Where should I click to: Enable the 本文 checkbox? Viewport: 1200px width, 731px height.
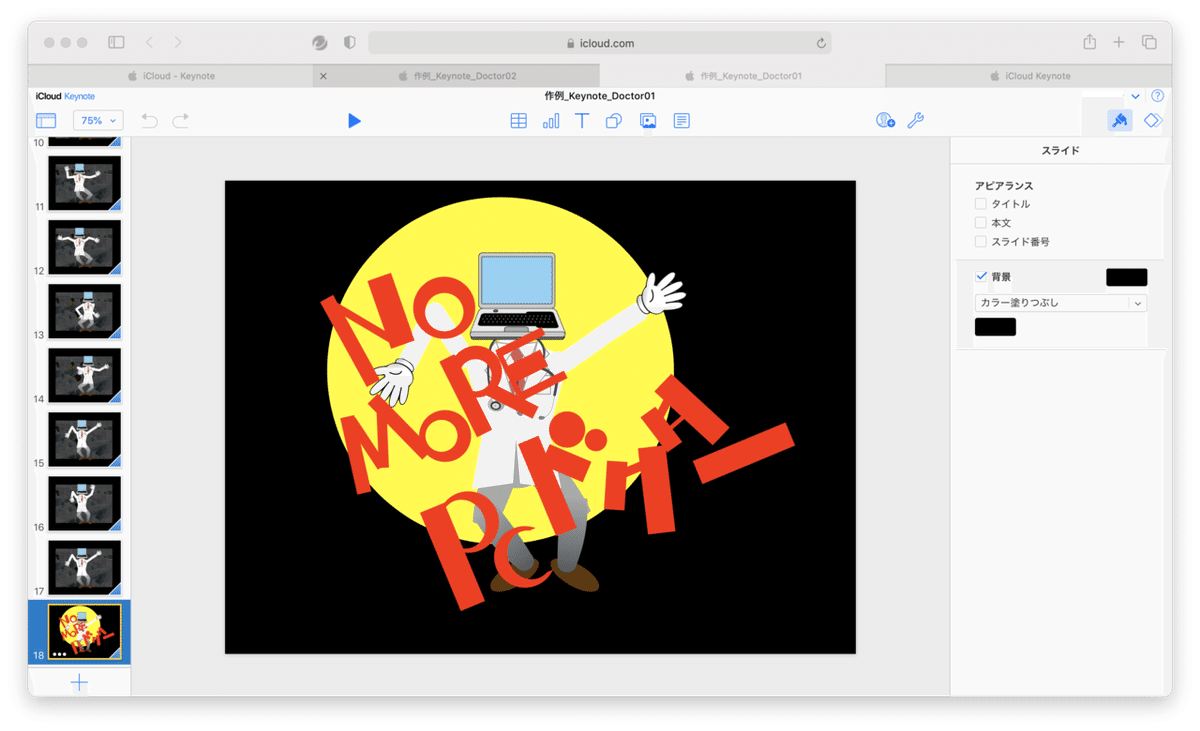point(980,223)
